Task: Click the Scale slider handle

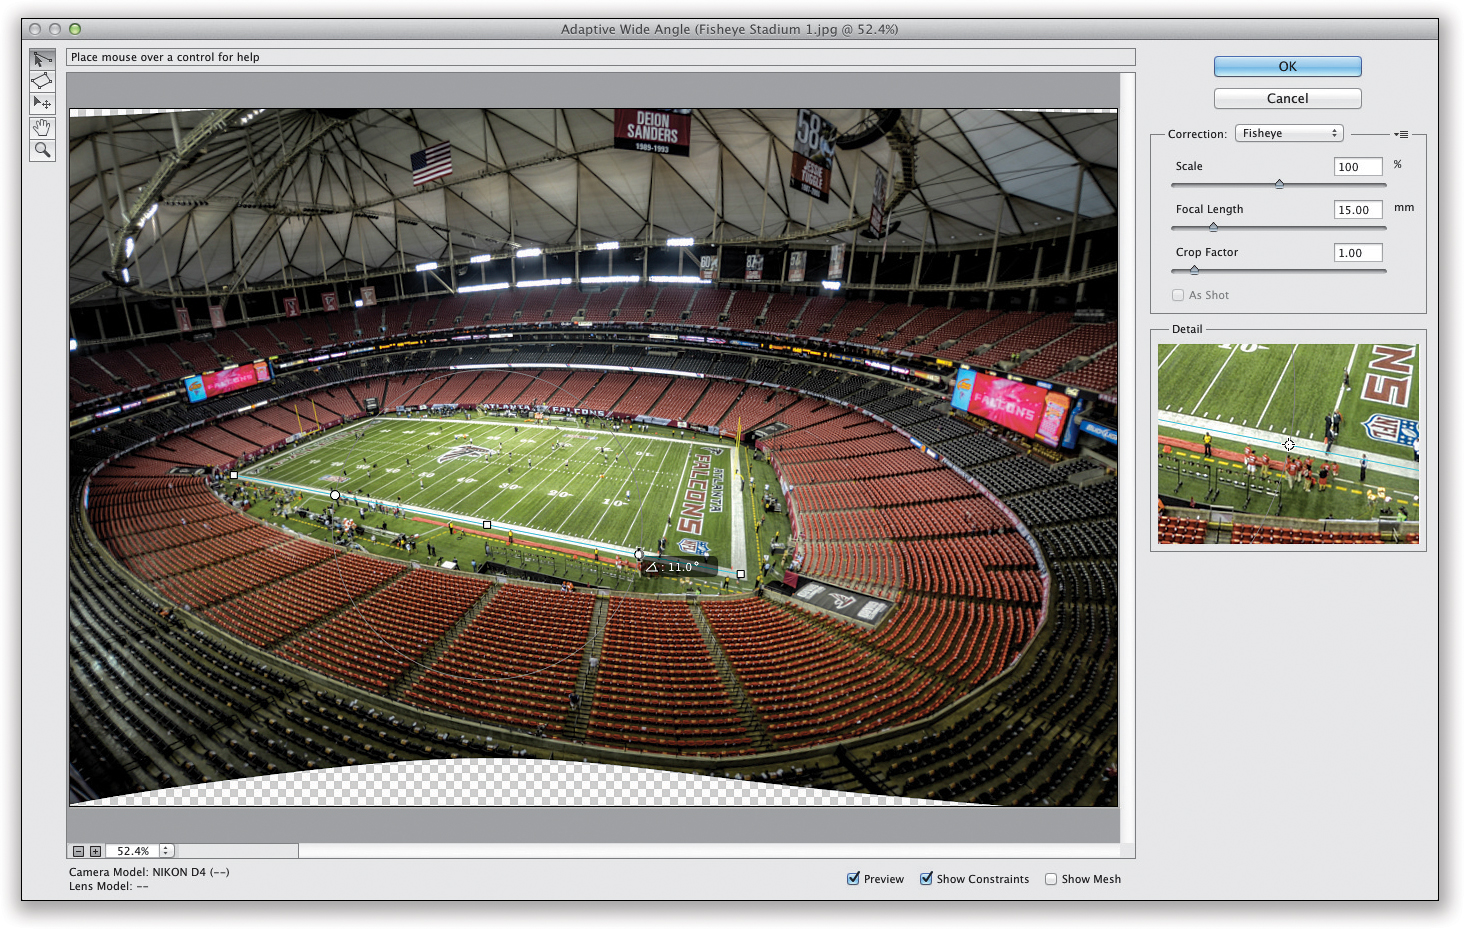Action: tap(1279, 184)
